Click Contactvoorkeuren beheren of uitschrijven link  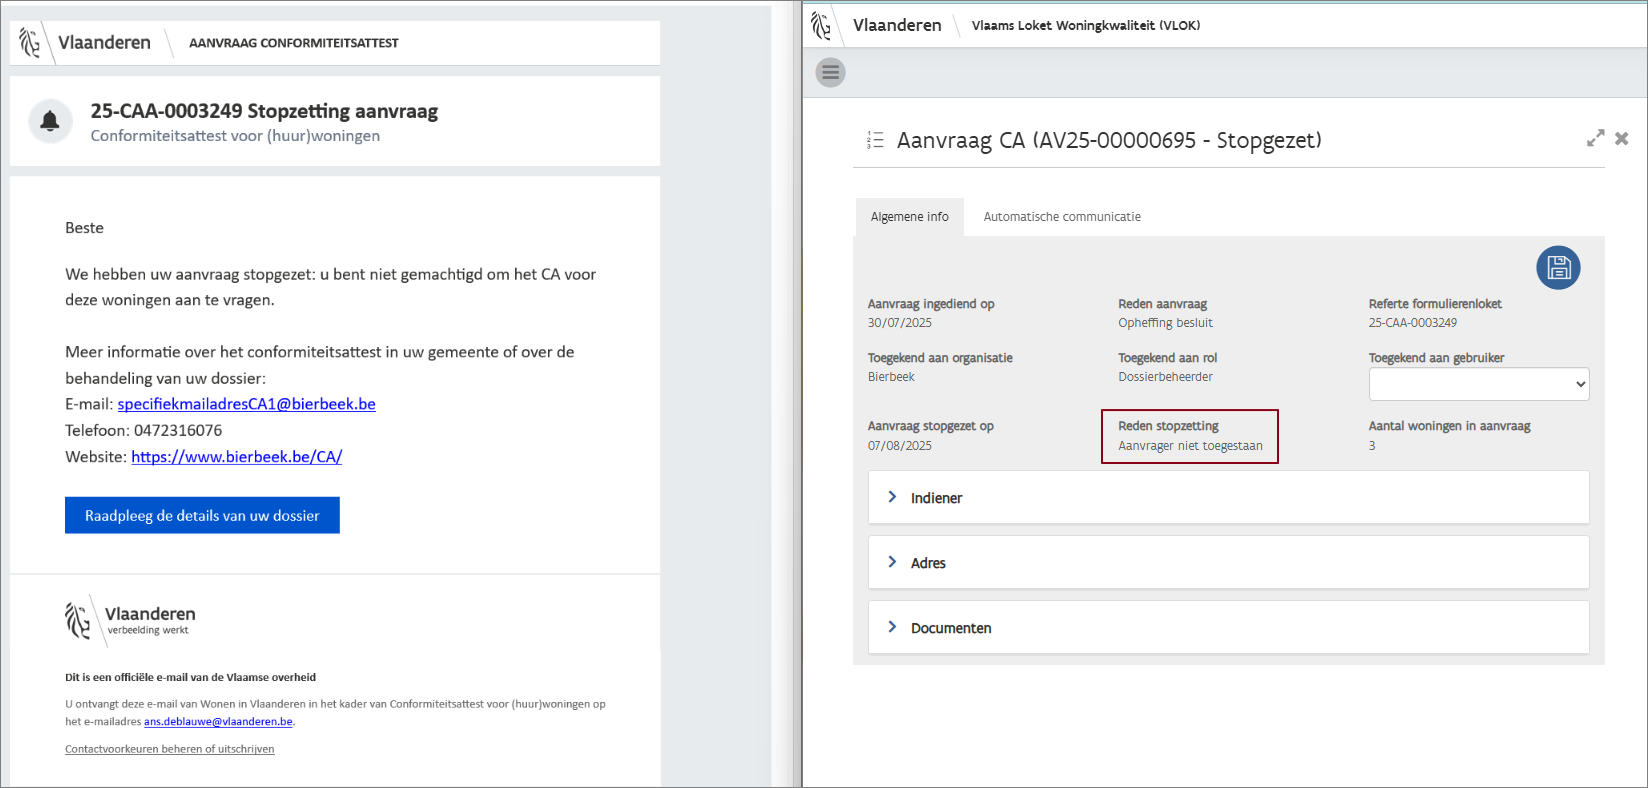click(169, 749)
